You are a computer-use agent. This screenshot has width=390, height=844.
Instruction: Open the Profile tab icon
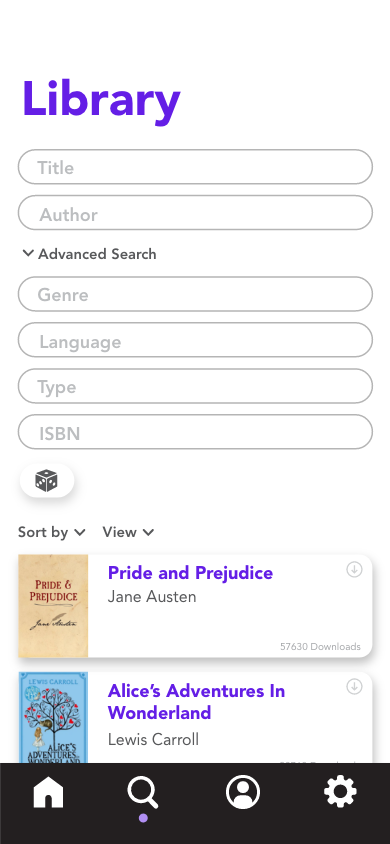(243, 792)
